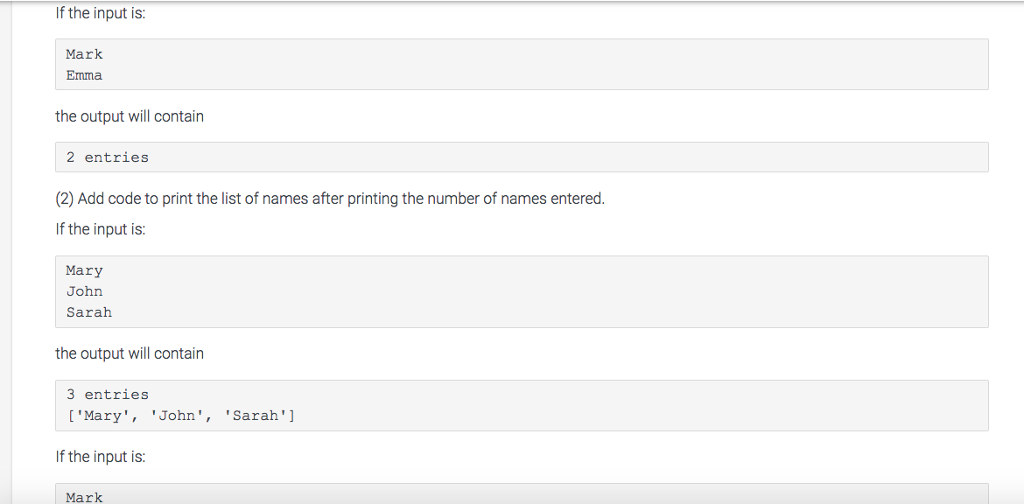The height and width of the screenshot is (504, 1024).
Task: Click Emma in the first input code block
Action: pos(84,75)
